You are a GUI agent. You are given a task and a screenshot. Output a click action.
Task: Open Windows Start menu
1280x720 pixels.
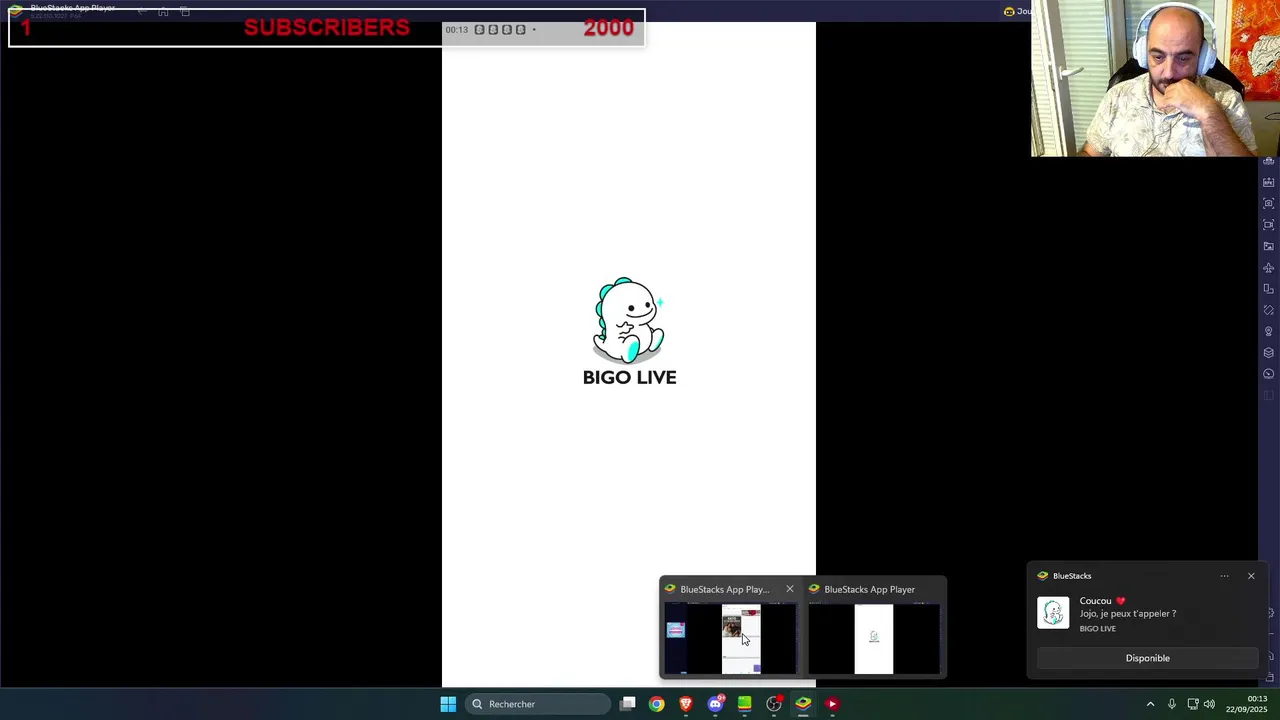click(448, 704)
